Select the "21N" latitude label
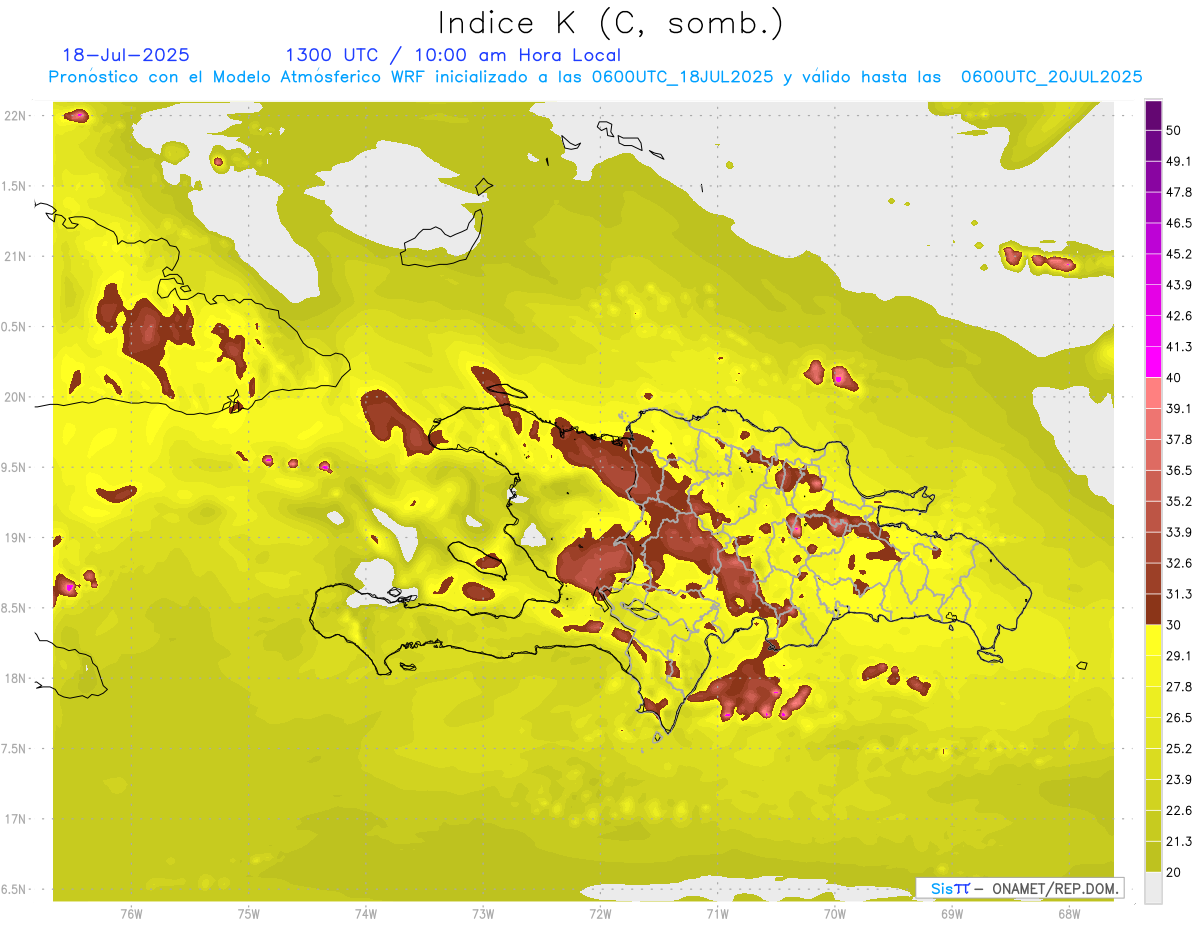 click(16, 256)
